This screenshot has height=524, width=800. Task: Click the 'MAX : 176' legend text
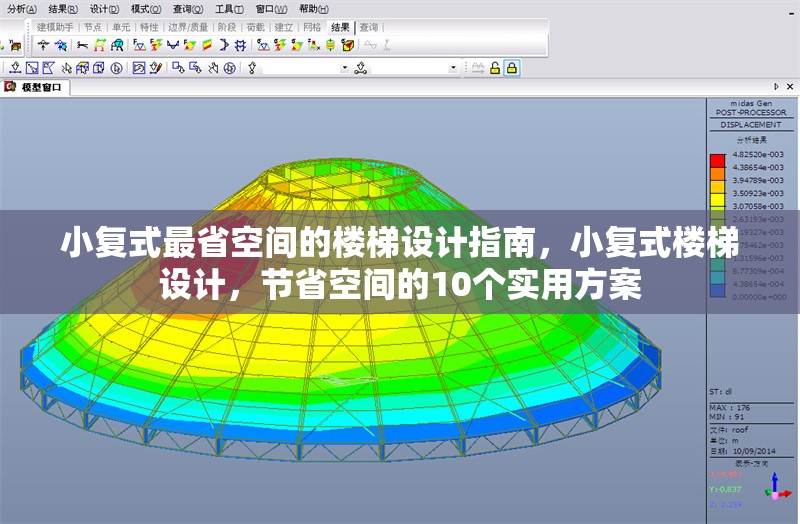(x=730, y=407)
